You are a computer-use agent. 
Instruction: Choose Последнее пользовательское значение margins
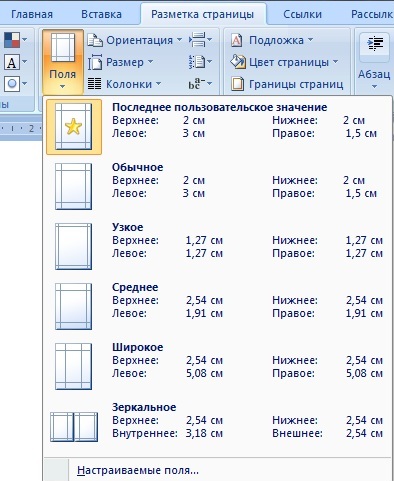pos(218,127)
